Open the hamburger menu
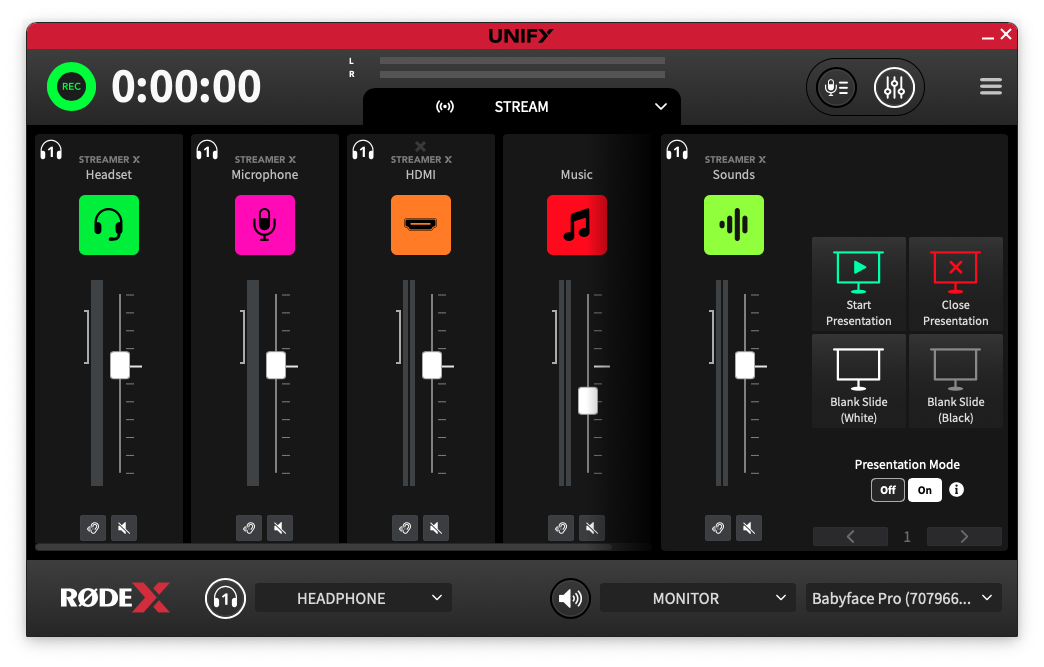The image size is (1044, 667). 991,87
